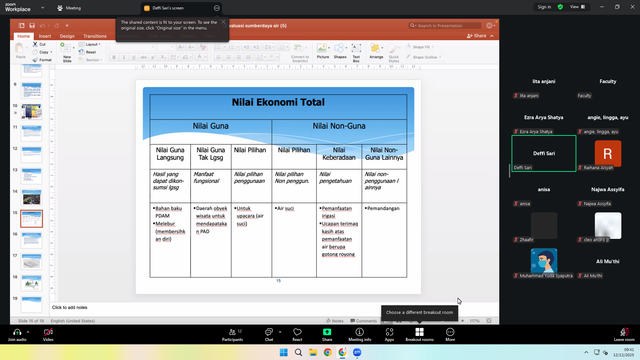This screenshot has height=360, width=640.
Task: Click the Leave room button
Action: click(624, 334)
